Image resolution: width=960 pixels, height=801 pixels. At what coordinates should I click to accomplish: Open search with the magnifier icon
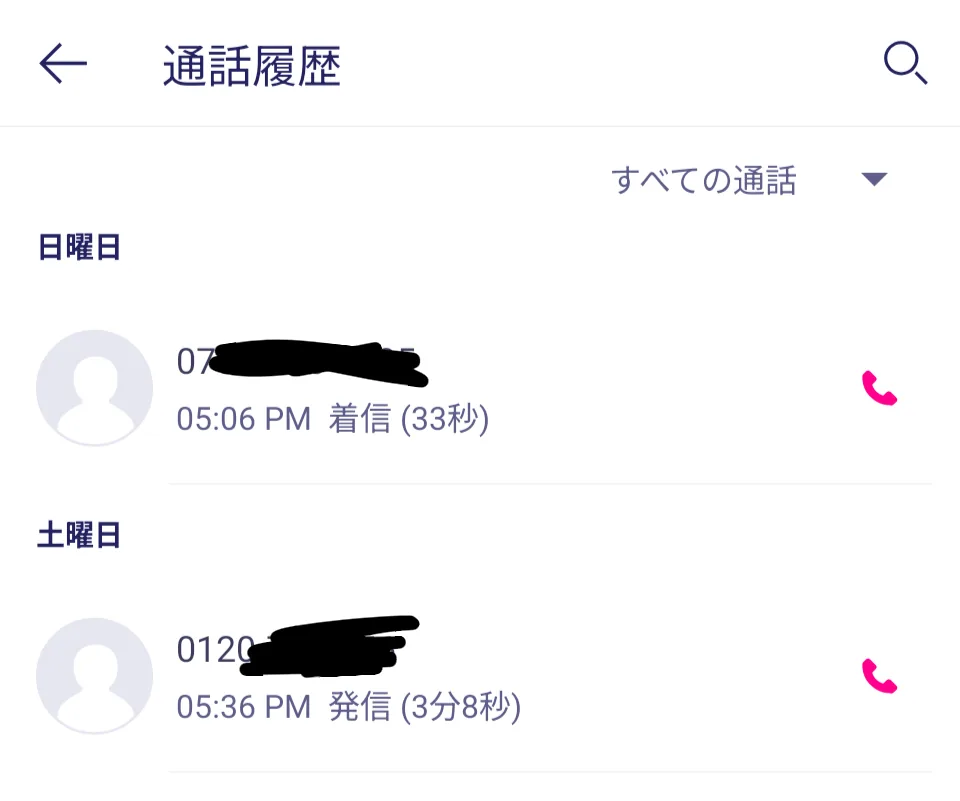coord(906,62)
